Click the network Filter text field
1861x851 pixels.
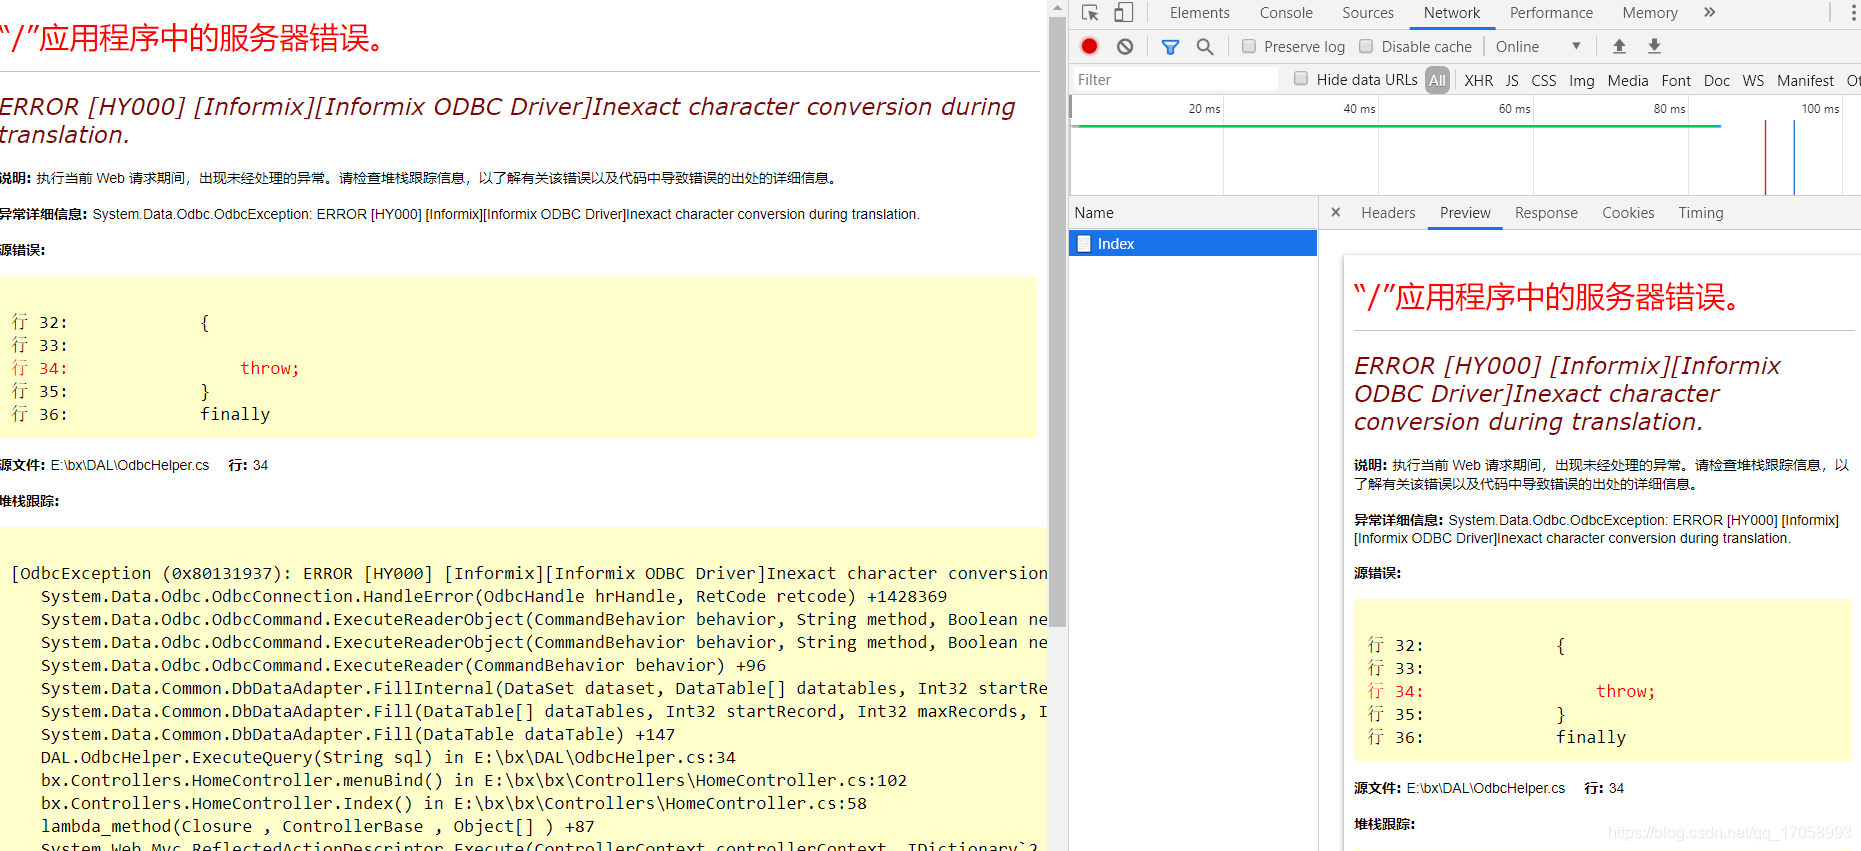pyautogui.click(x=1175, y=80)
